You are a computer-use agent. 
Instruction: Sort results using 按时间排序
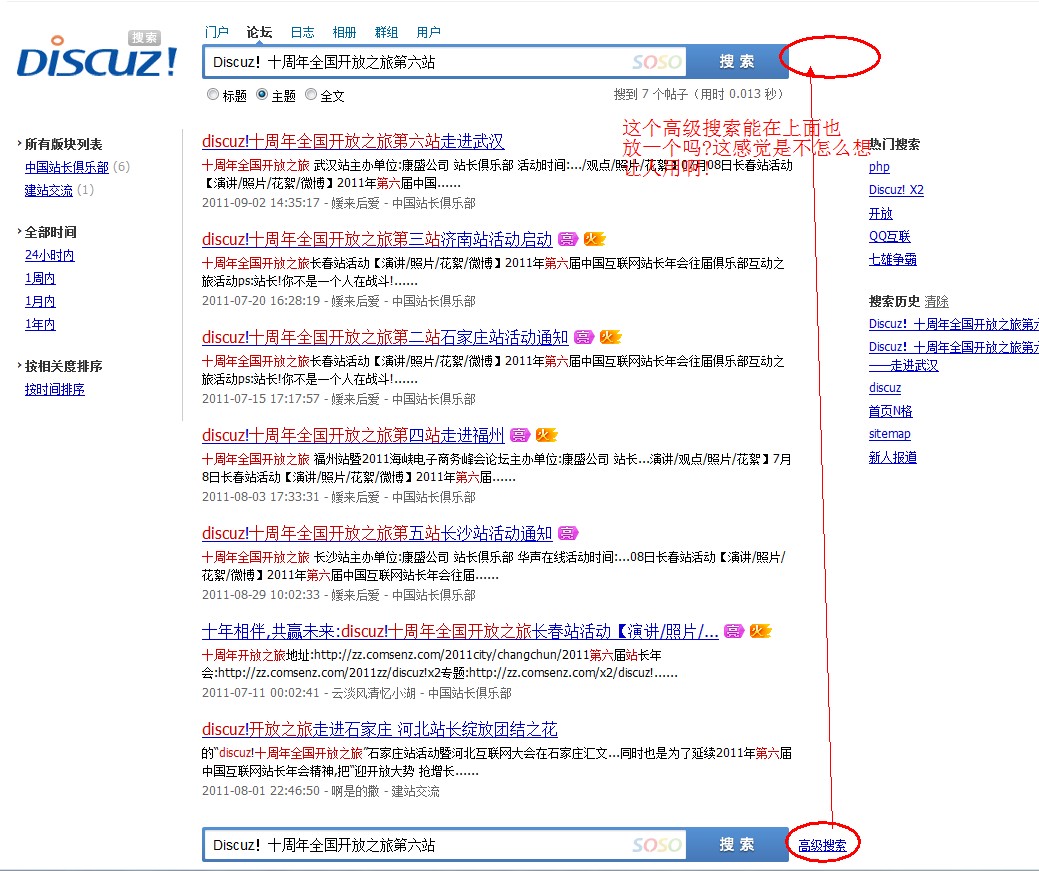[x=55, y=389]
